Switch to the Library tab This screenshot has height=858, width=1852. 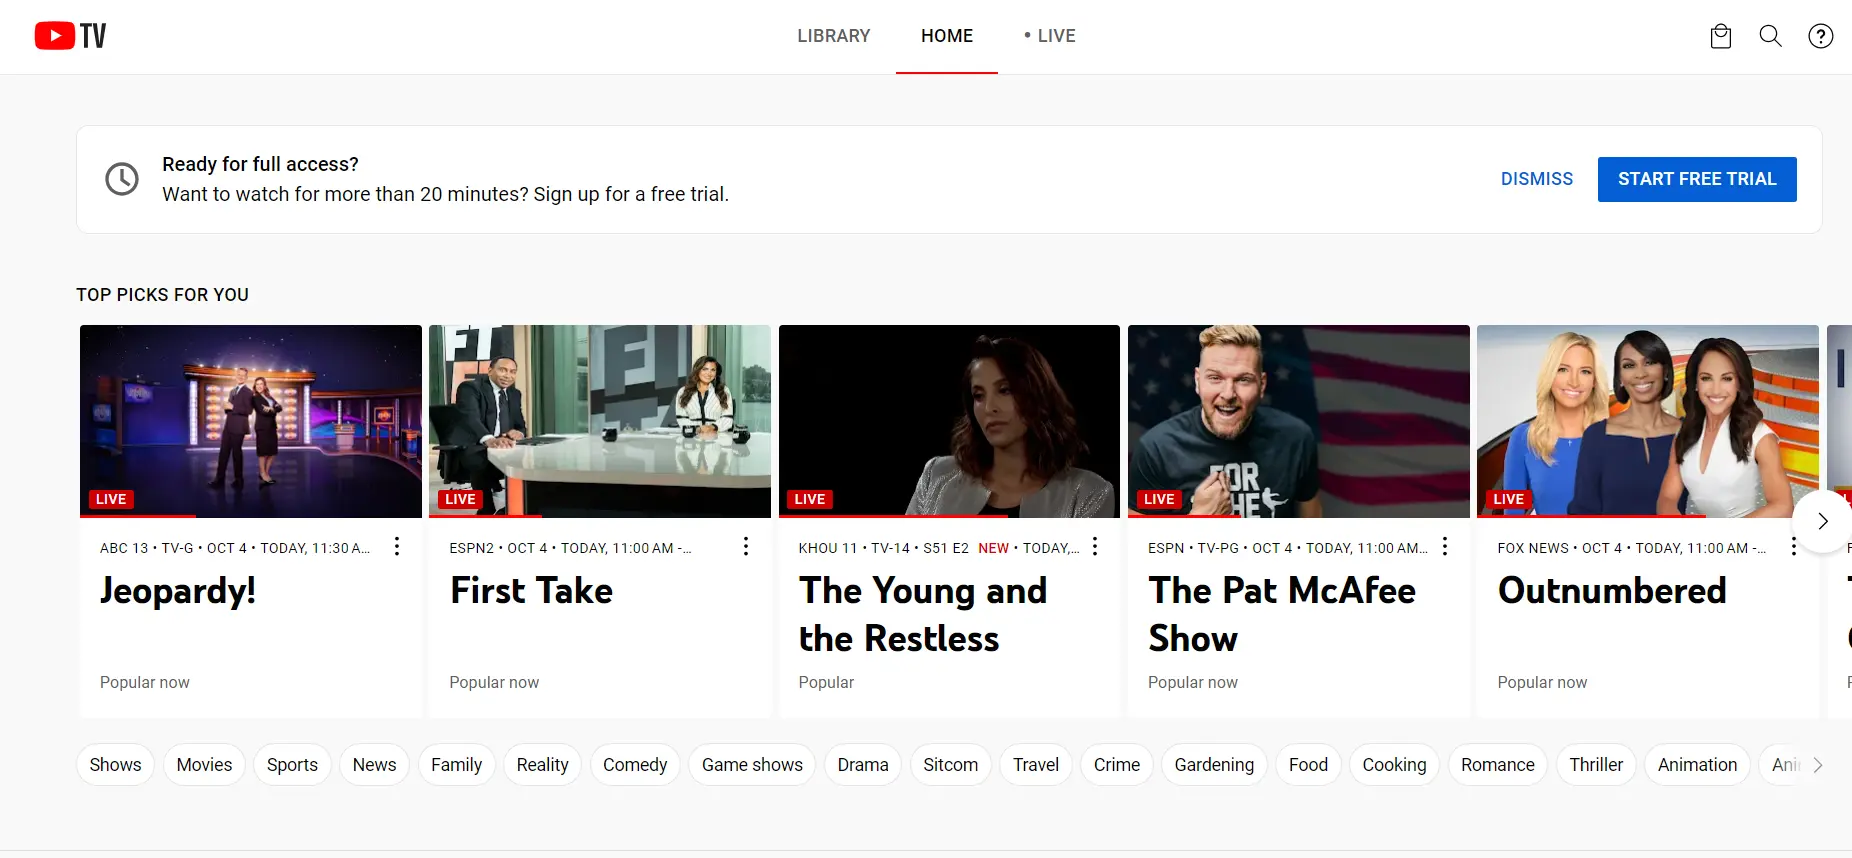(834, 36)
